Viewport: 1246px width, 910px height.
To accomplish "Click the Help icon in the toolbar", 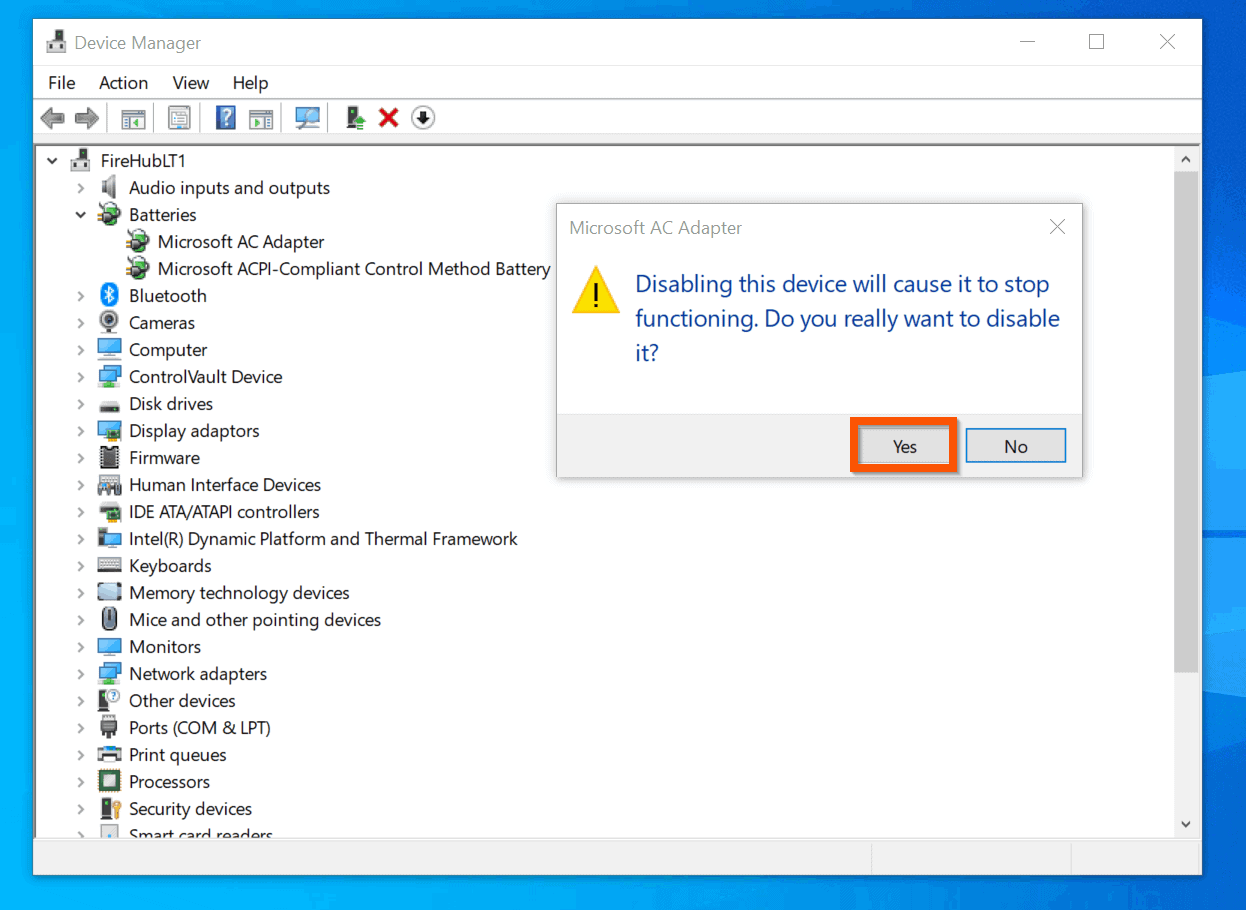I will tap(225, 117).
